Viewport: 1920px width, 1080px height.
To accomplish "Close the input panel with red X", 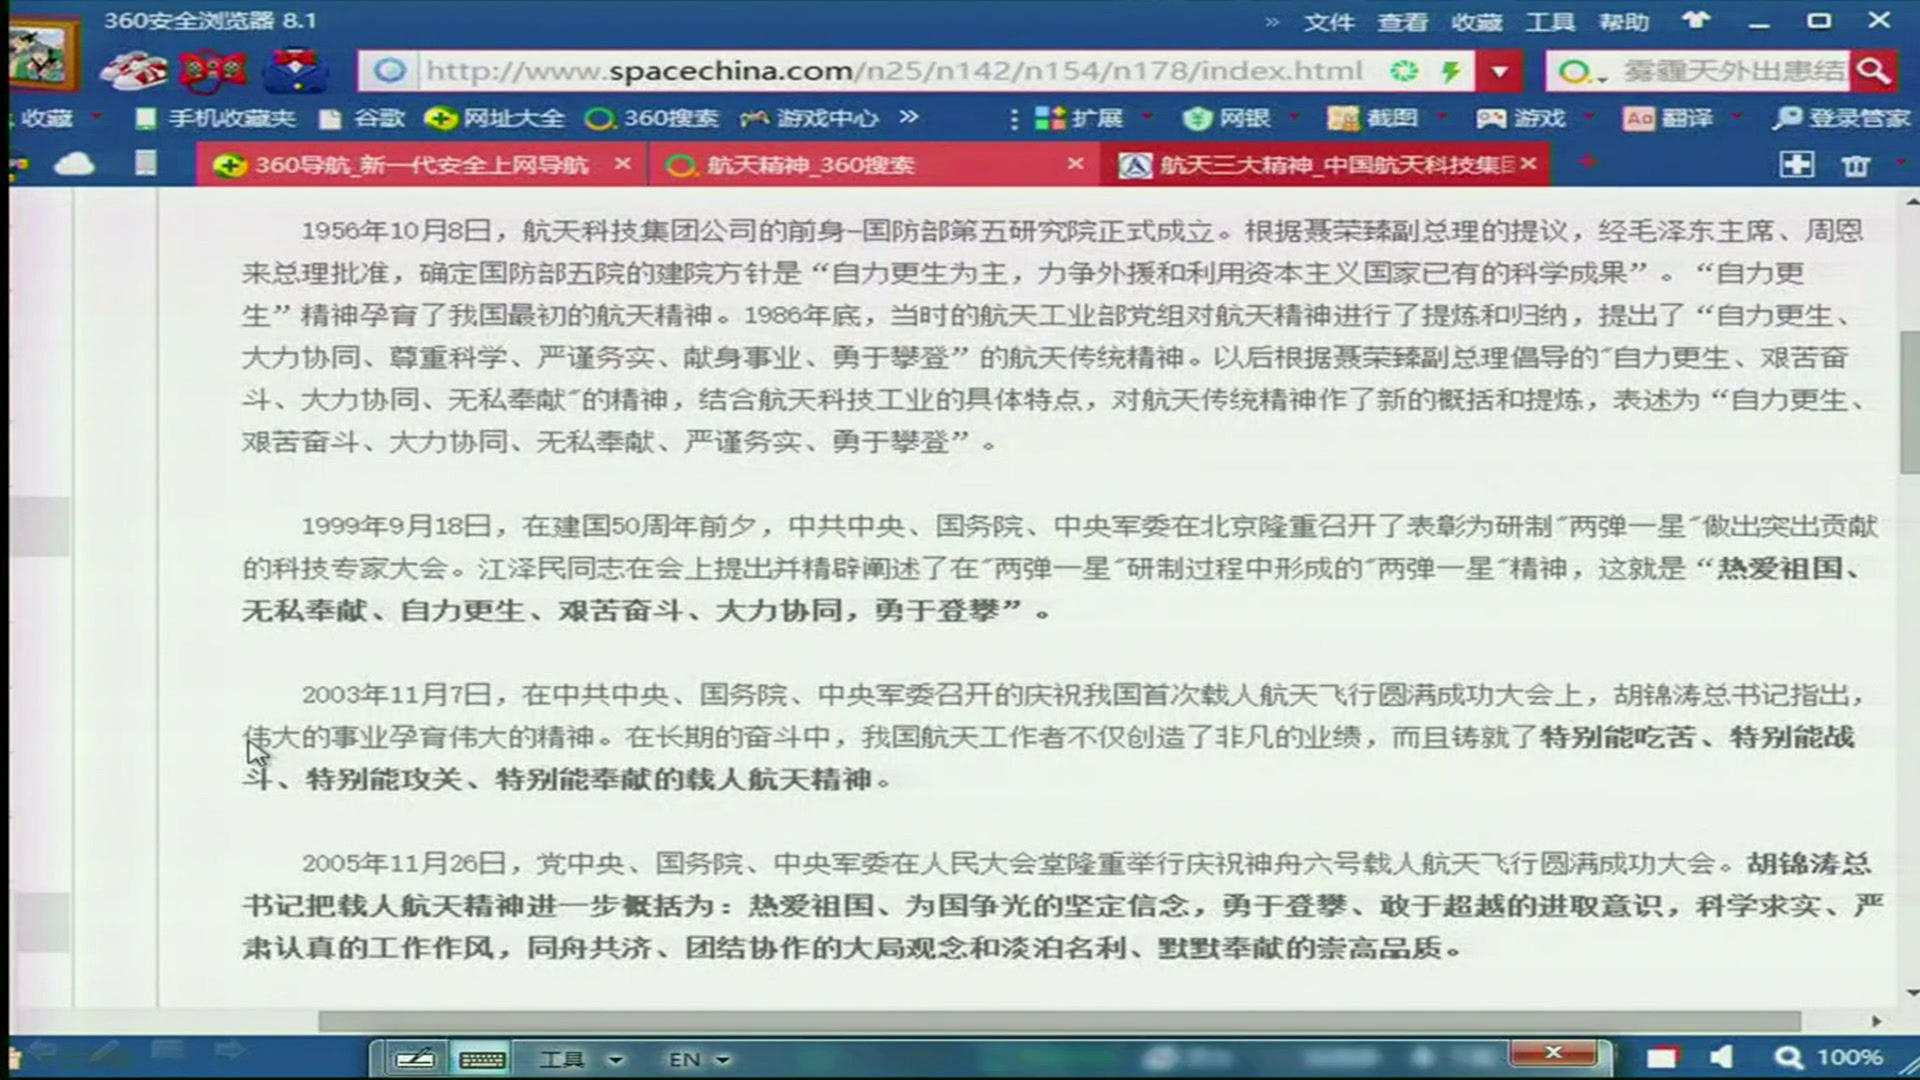I will point(1553,1053).
